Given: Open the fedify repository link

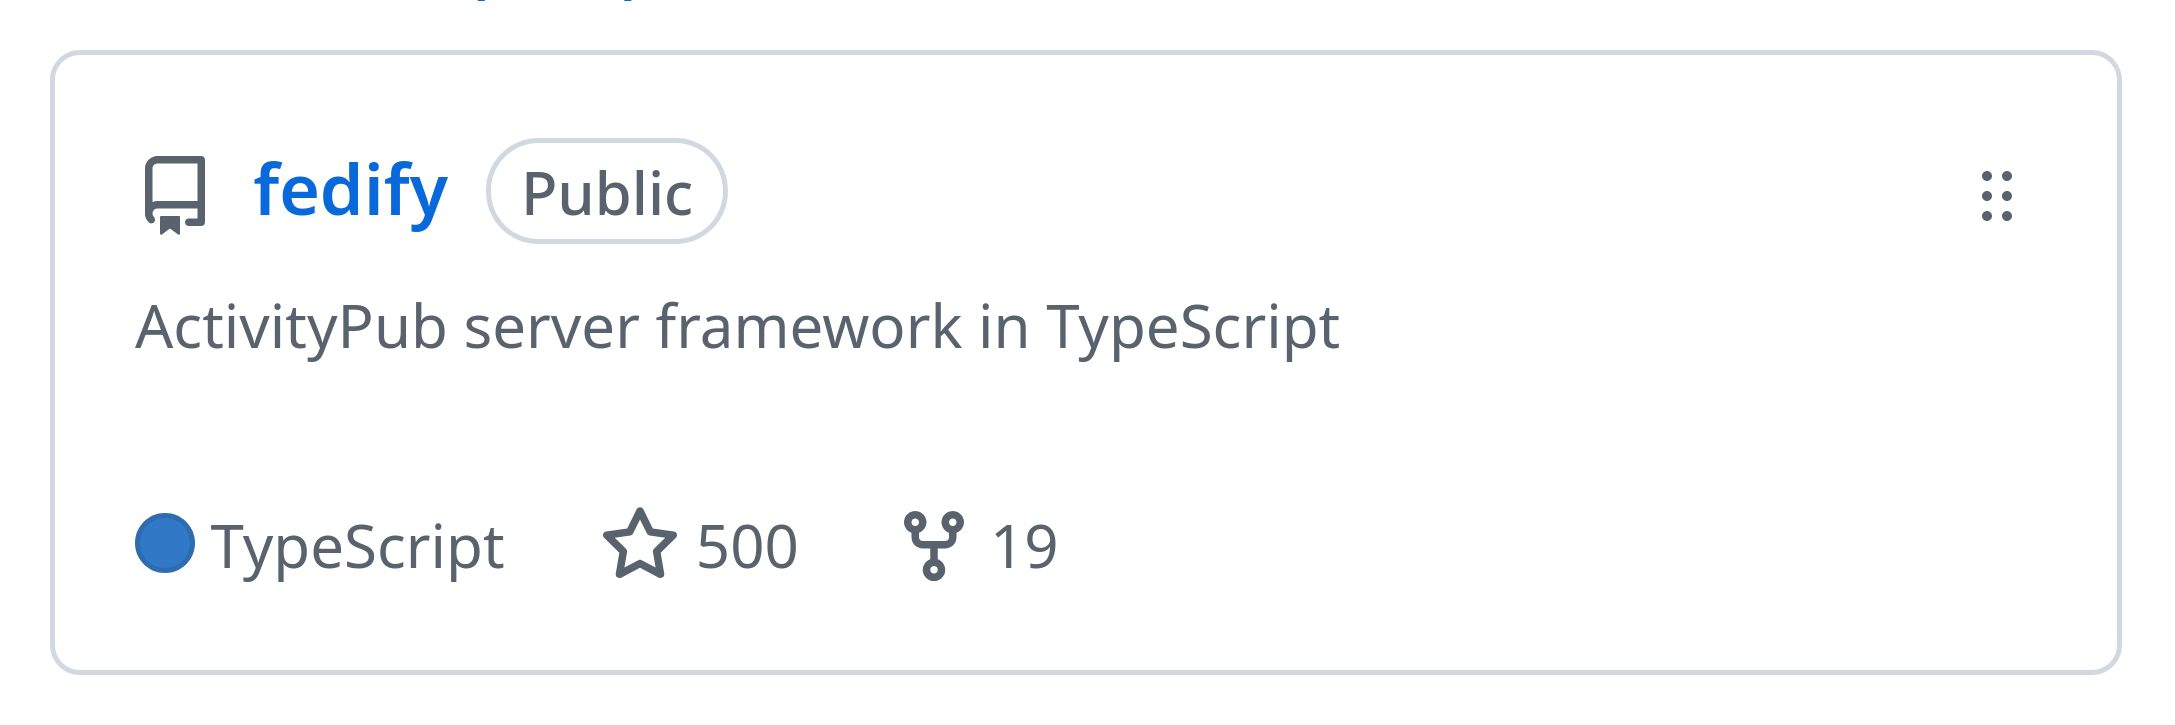Looking at the screenshot, I should (x=350, y=190).
